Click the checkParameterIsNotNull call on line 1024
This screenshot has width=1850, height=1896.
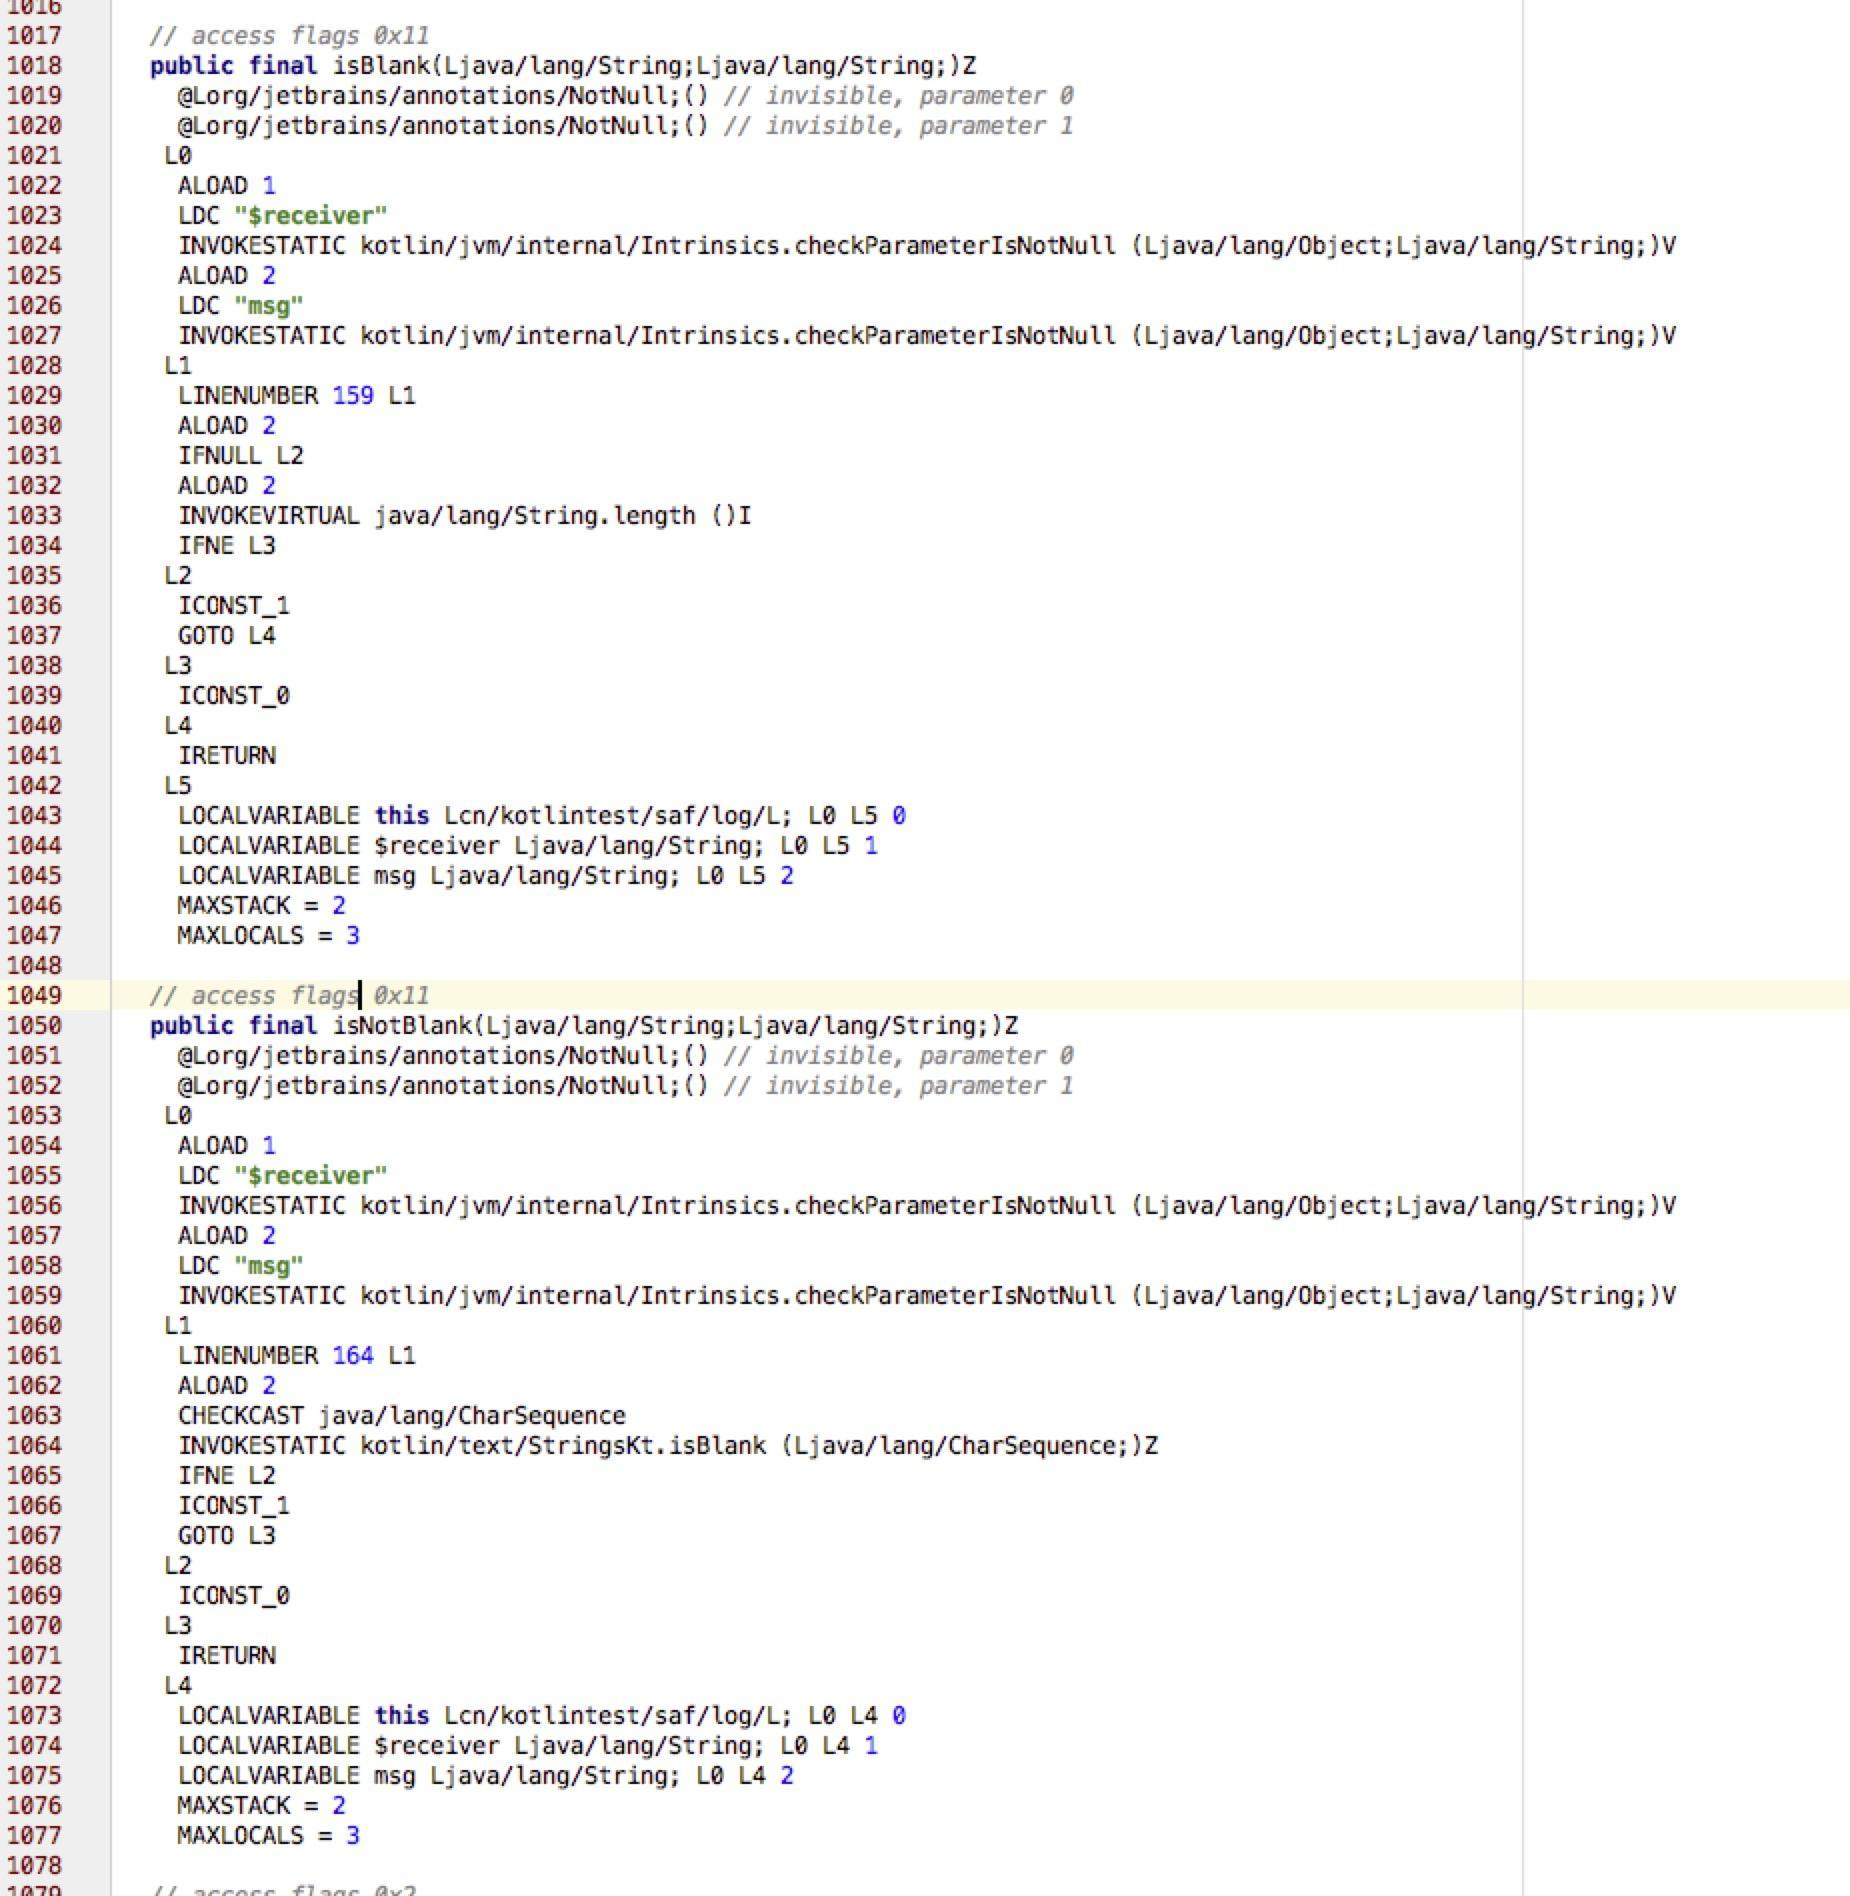(x=927, y=246)
